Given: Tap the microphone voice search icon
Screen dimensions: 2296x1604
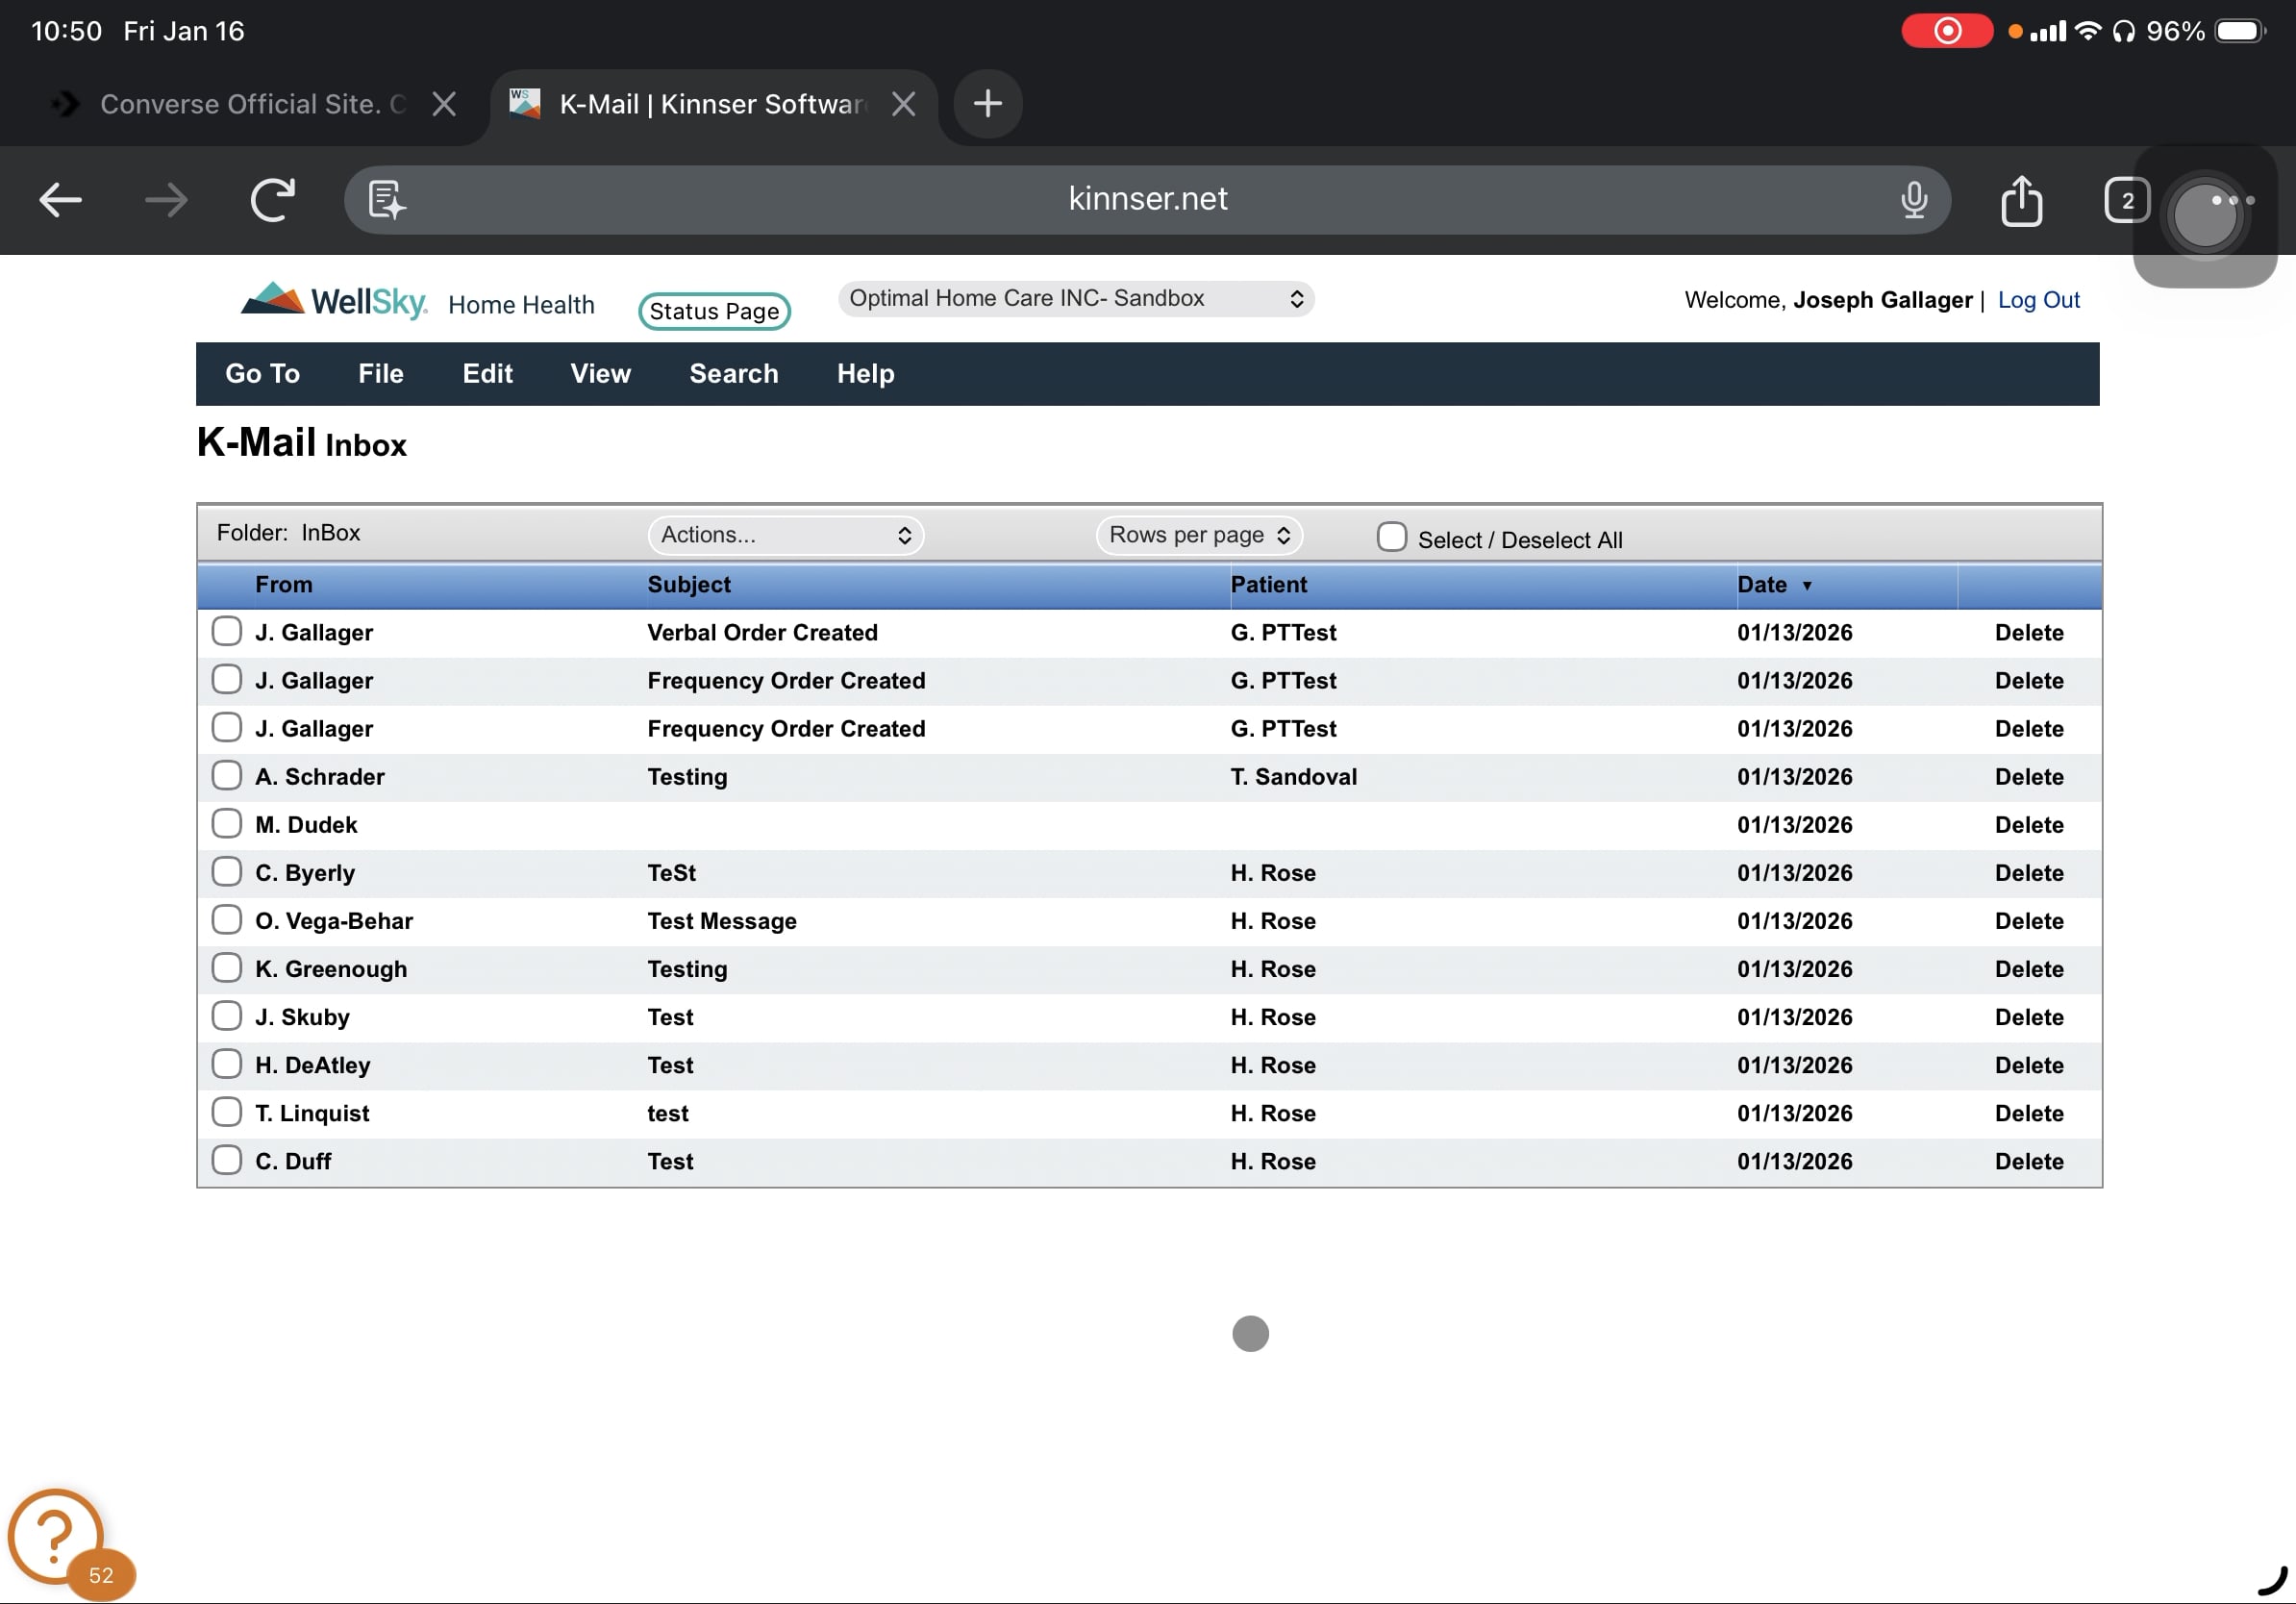Looking at the screenshot, I should click(x=1914, y=200).
